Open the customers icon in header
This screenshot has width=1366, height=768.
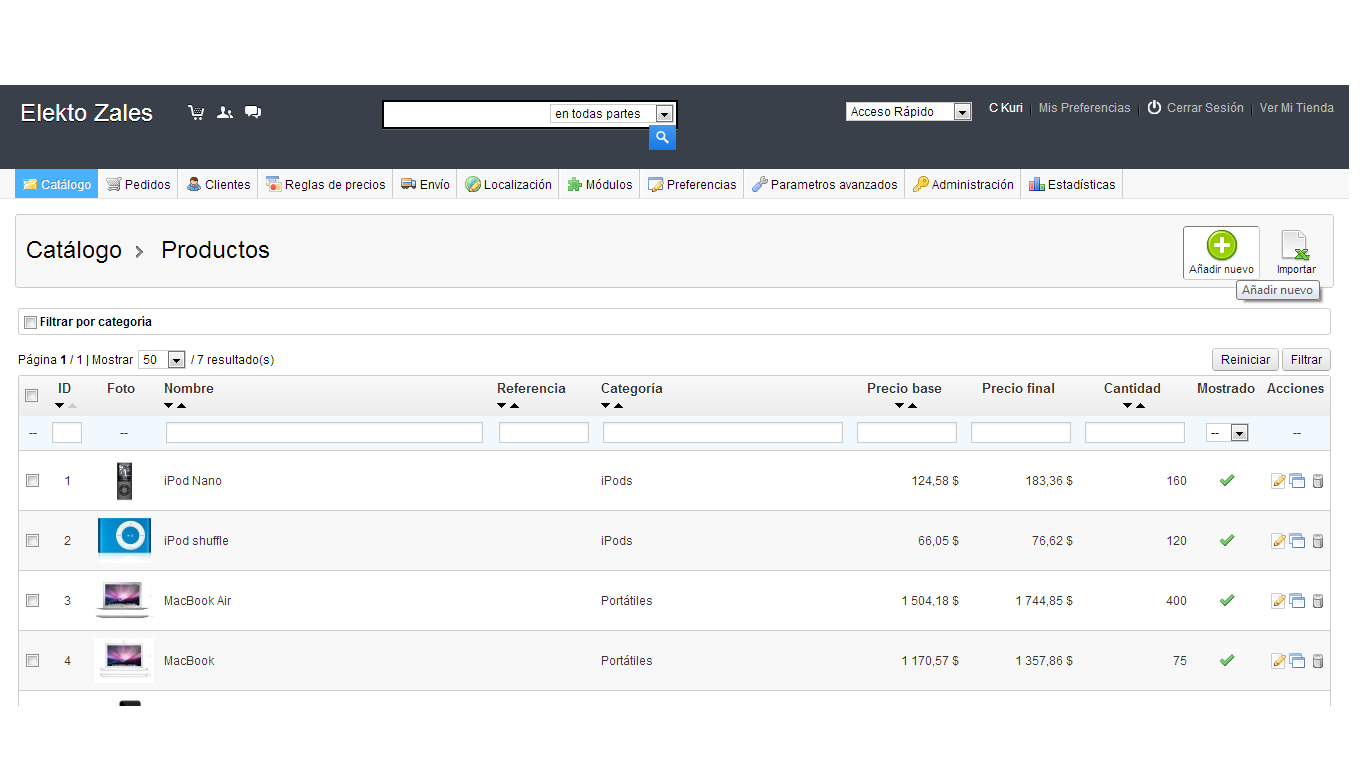pos(225,113)
